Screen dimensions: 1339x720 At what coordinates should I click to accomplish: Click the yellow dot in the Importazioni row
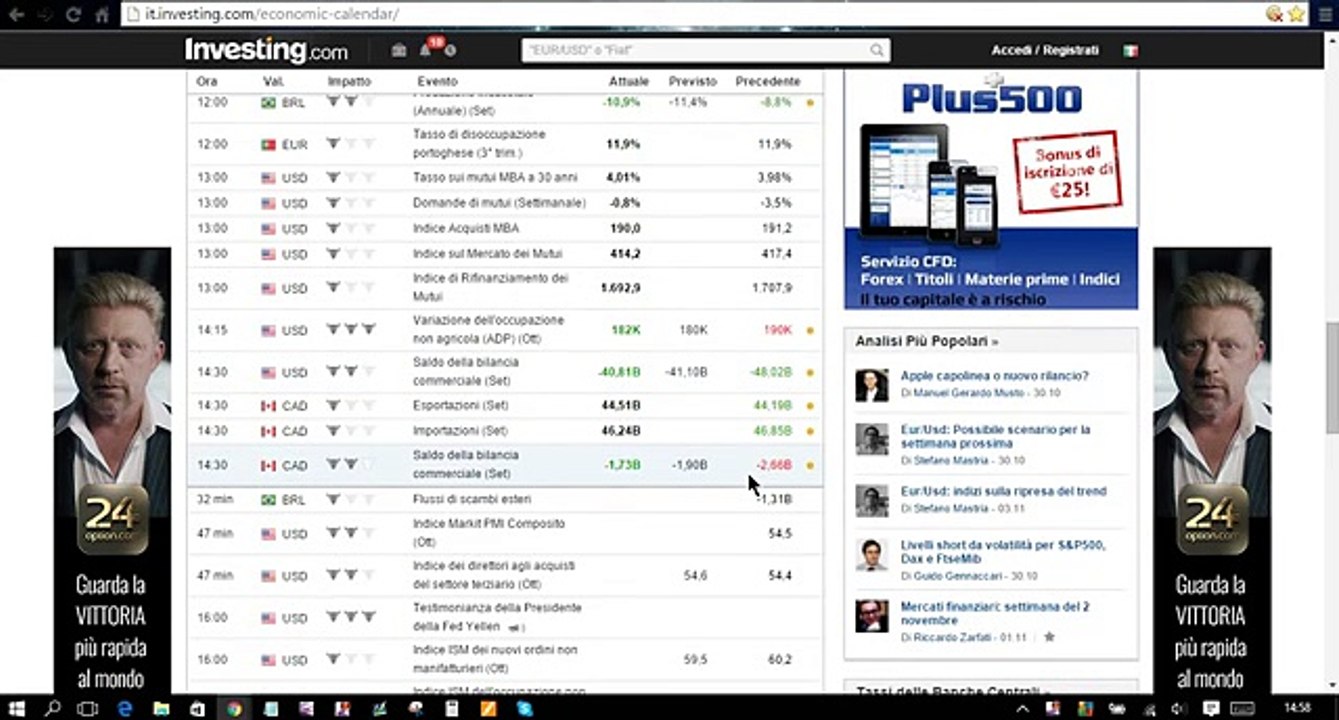pyautogui.click(x=810, y=431)
